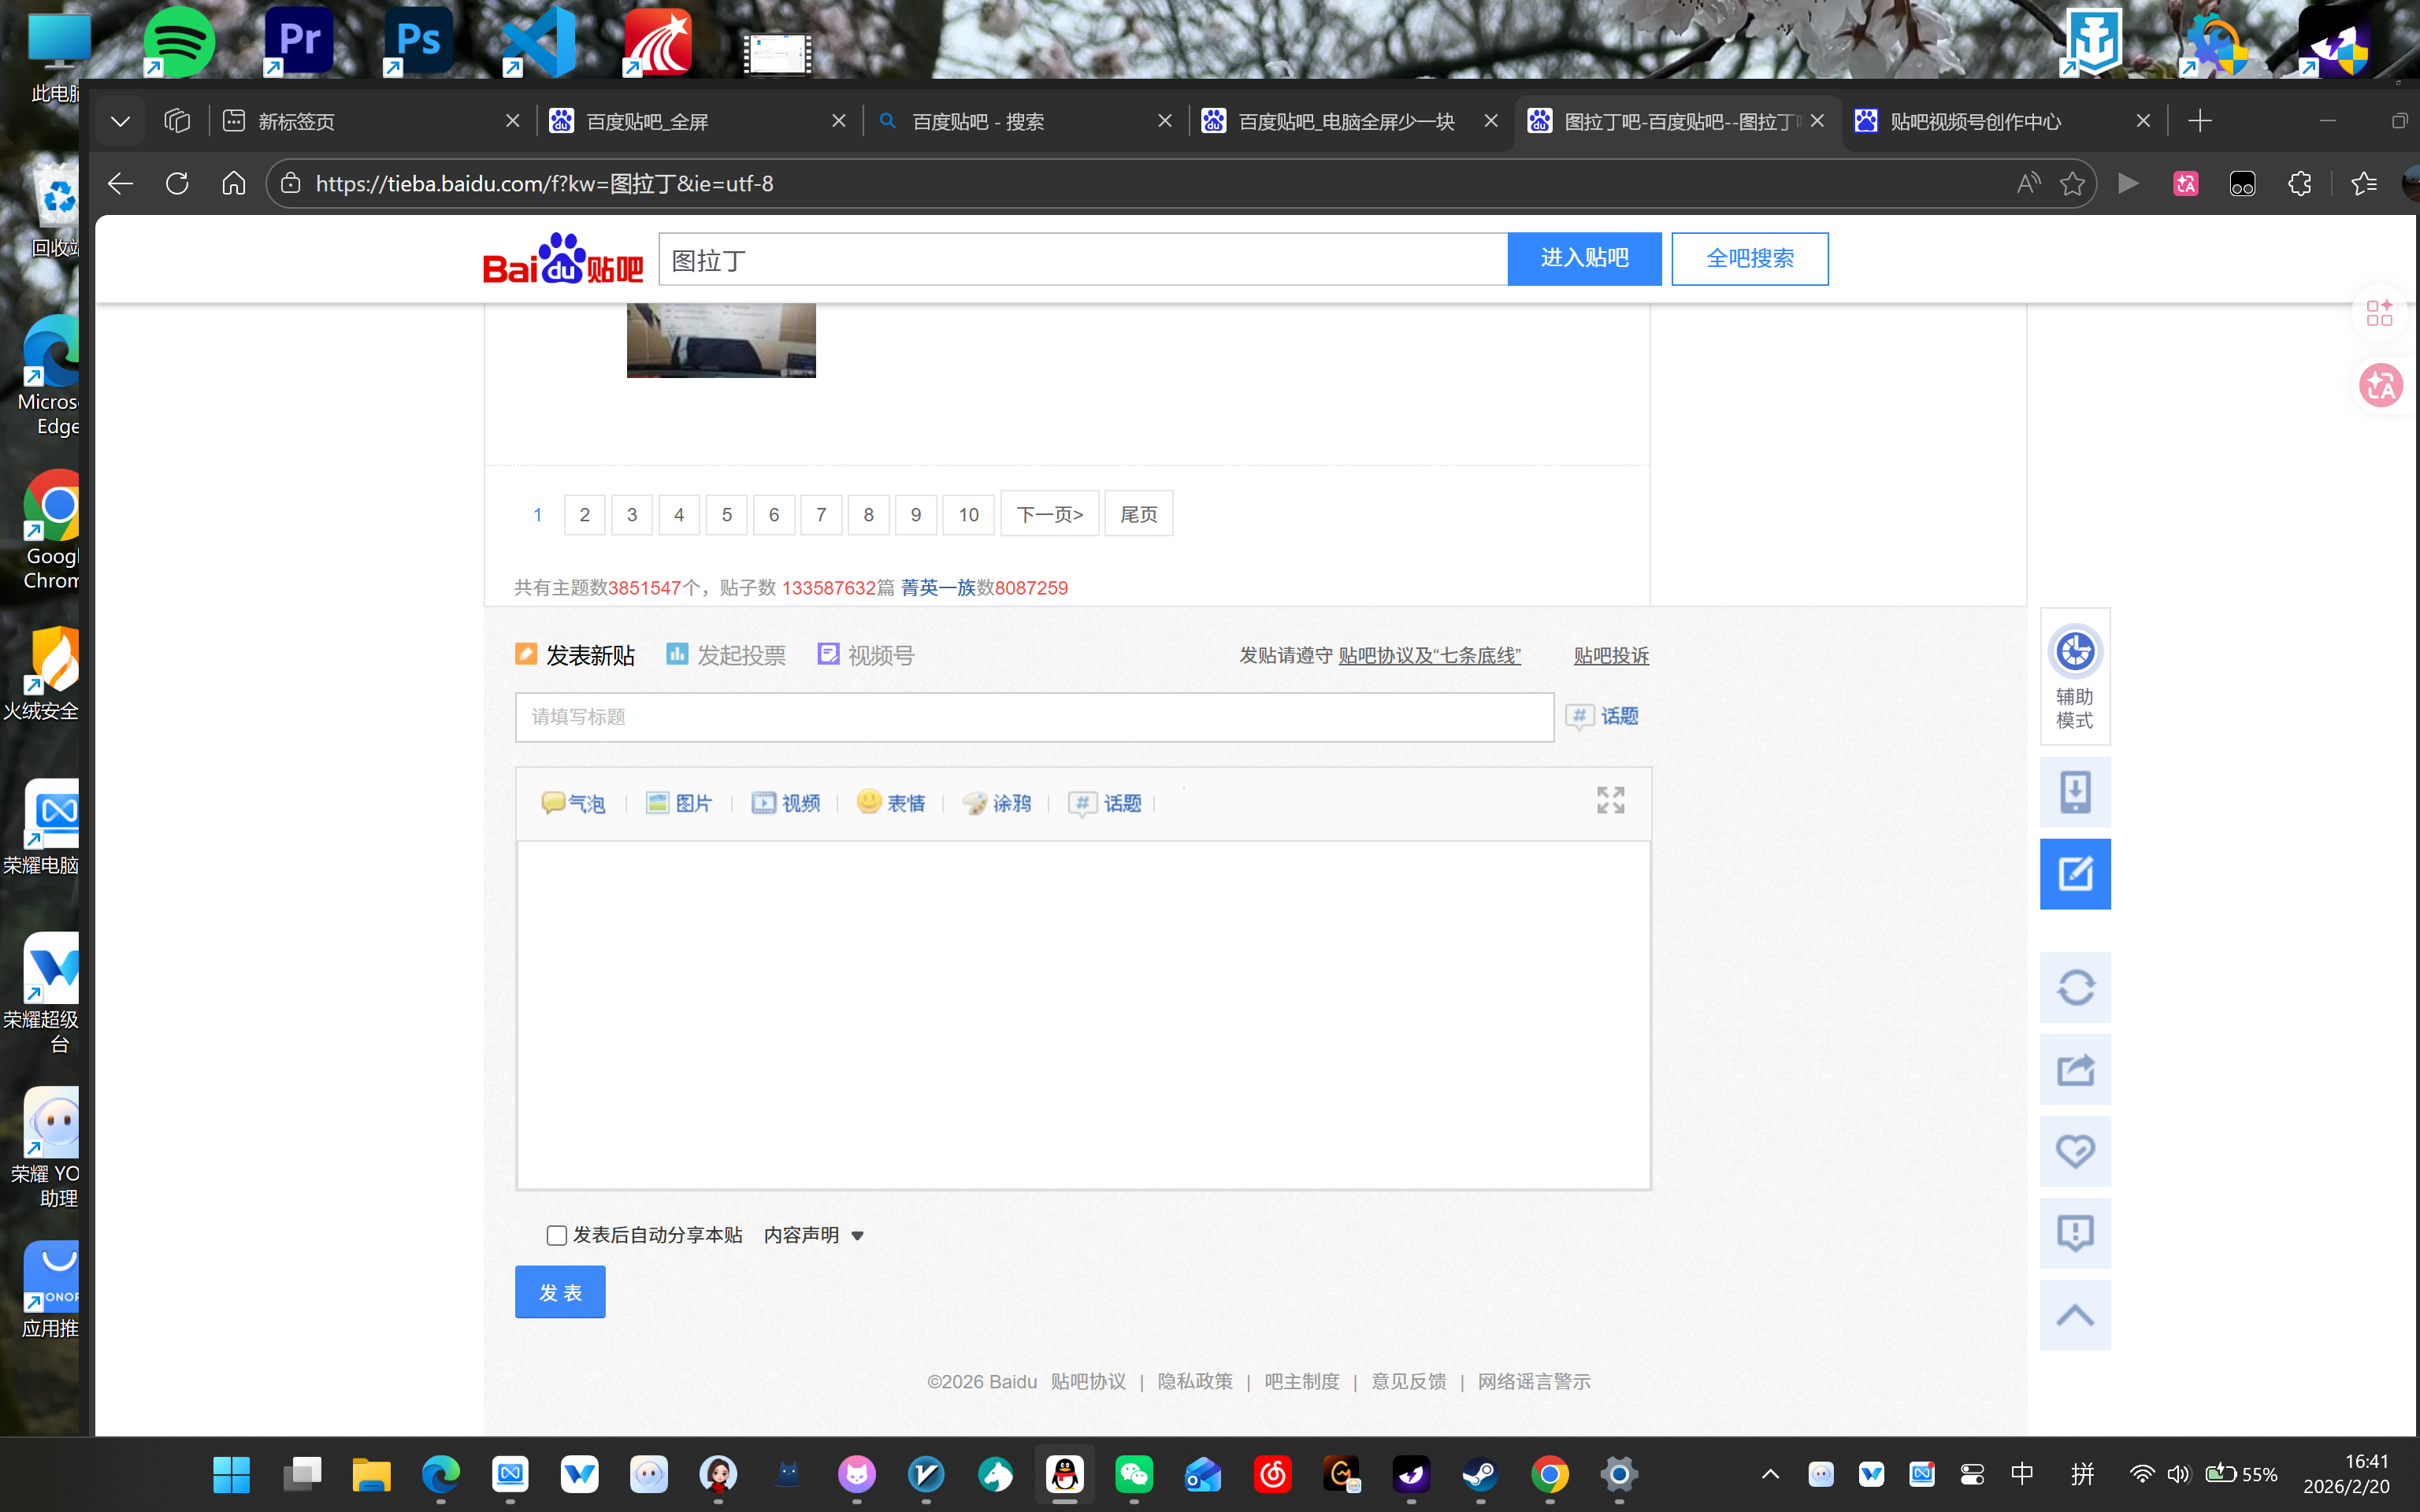The image size is (2420, 1512).
Task: Open the emoji 表情 picker
Action: coord(891,803)
